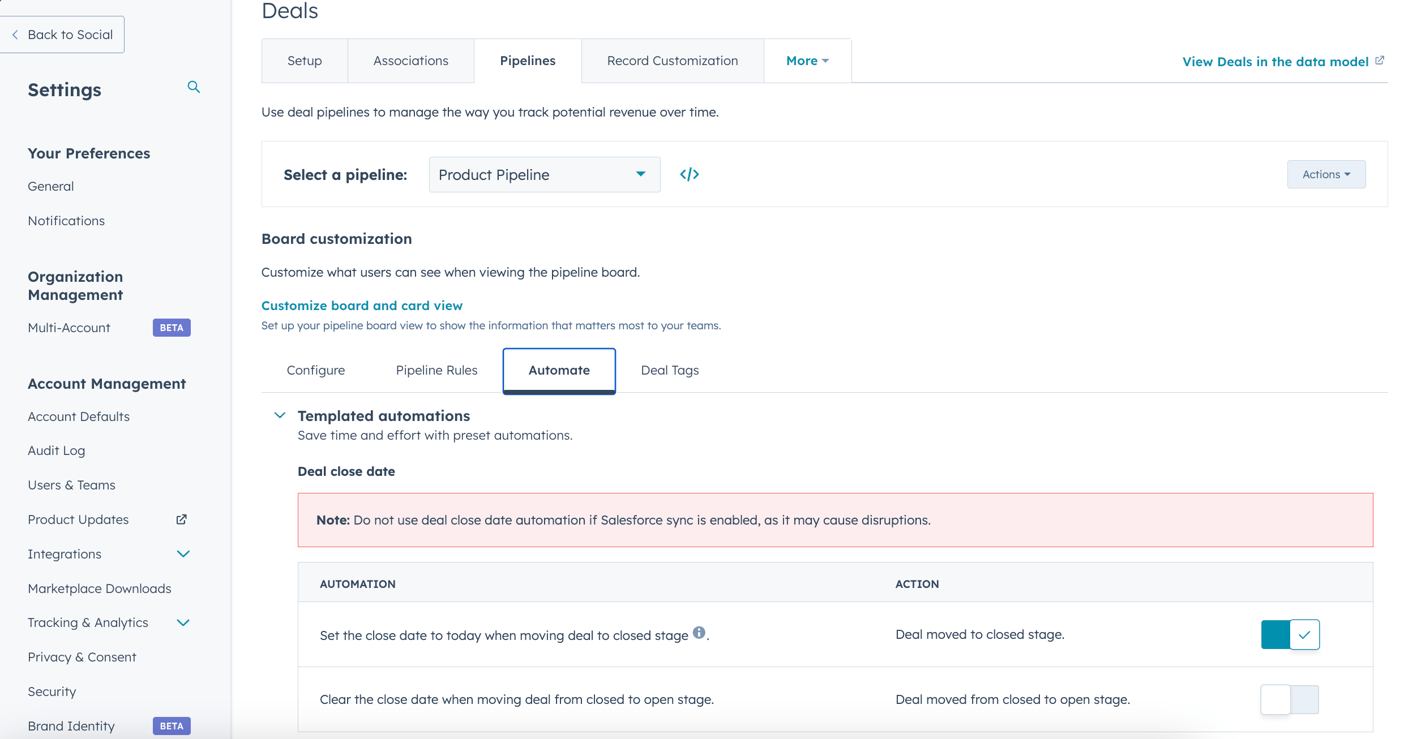Screen dimensions: 1404x739
Task: Open the Settings search magnifier icon
Action: (193, 87)
